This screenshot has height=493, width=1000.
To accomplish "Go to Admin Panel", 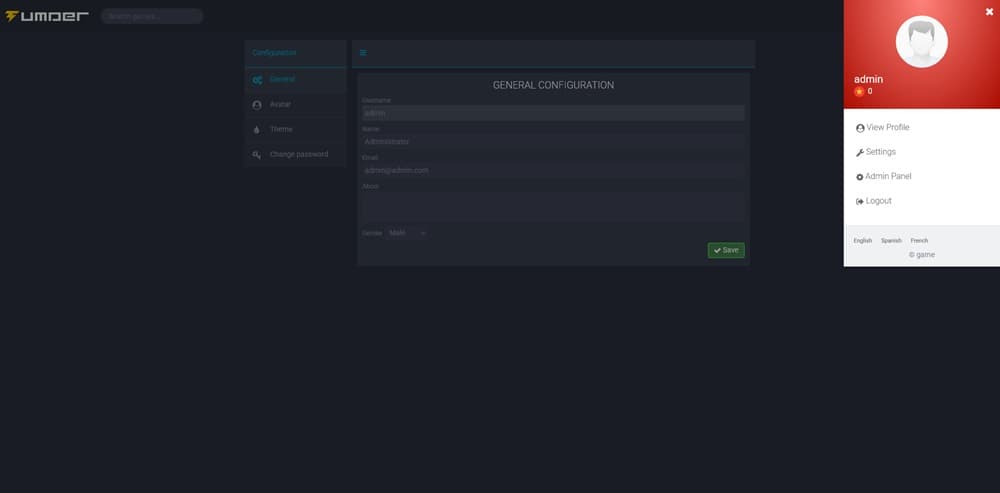I will 888,177.
